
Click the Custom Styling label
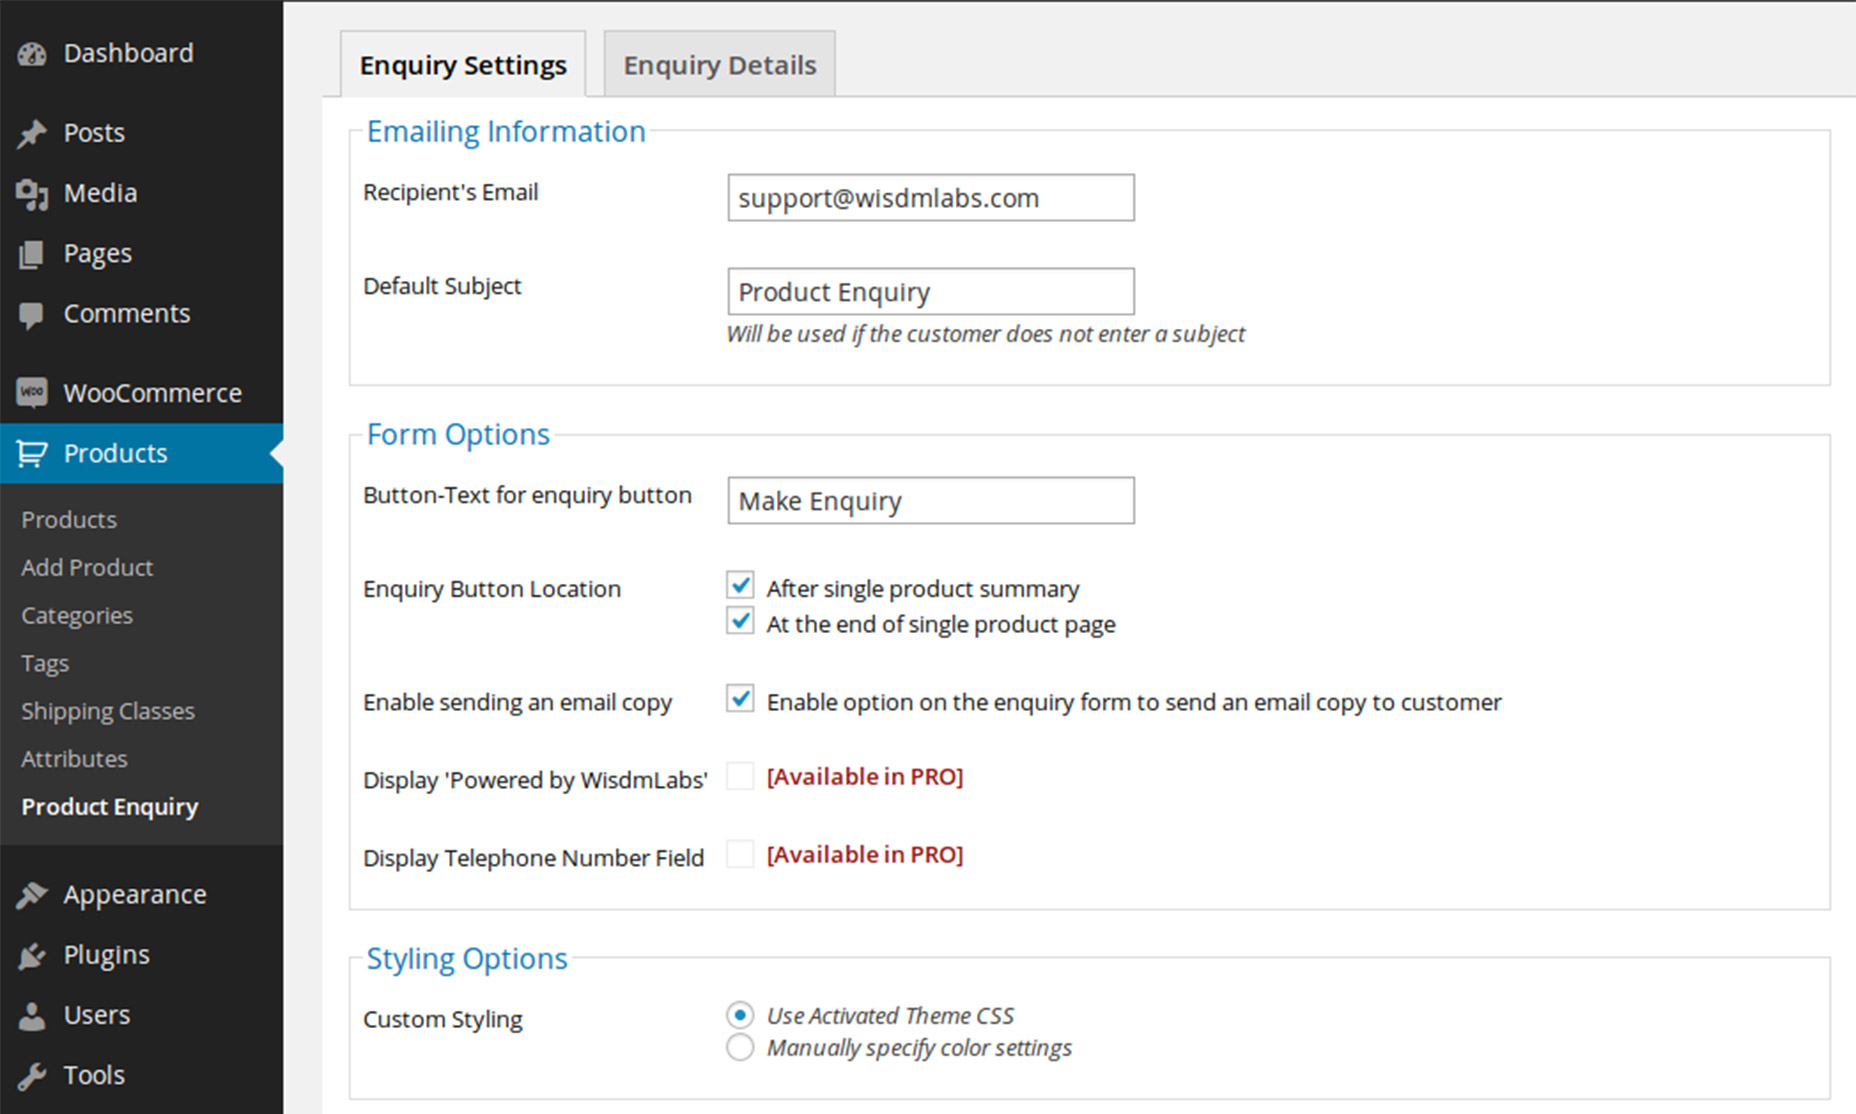pyautogui.click(x=443, y=1019)
